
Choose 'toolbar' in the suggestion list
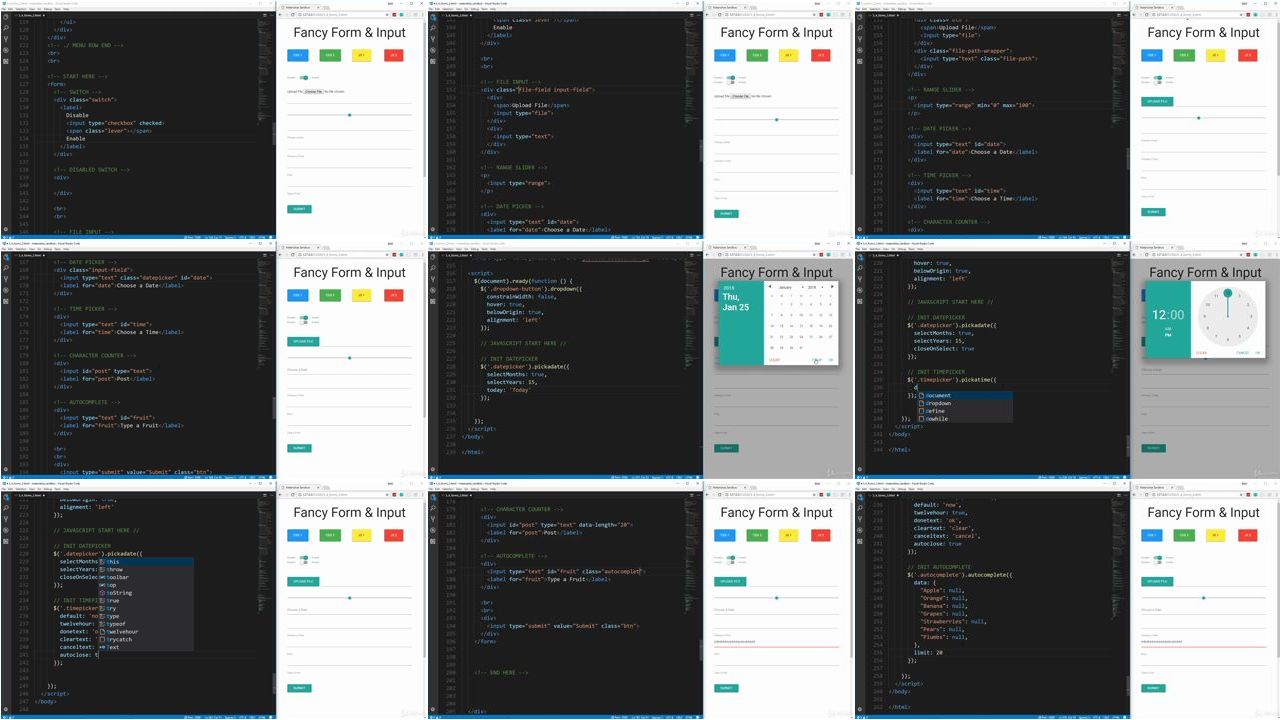[x=145, y=577]
